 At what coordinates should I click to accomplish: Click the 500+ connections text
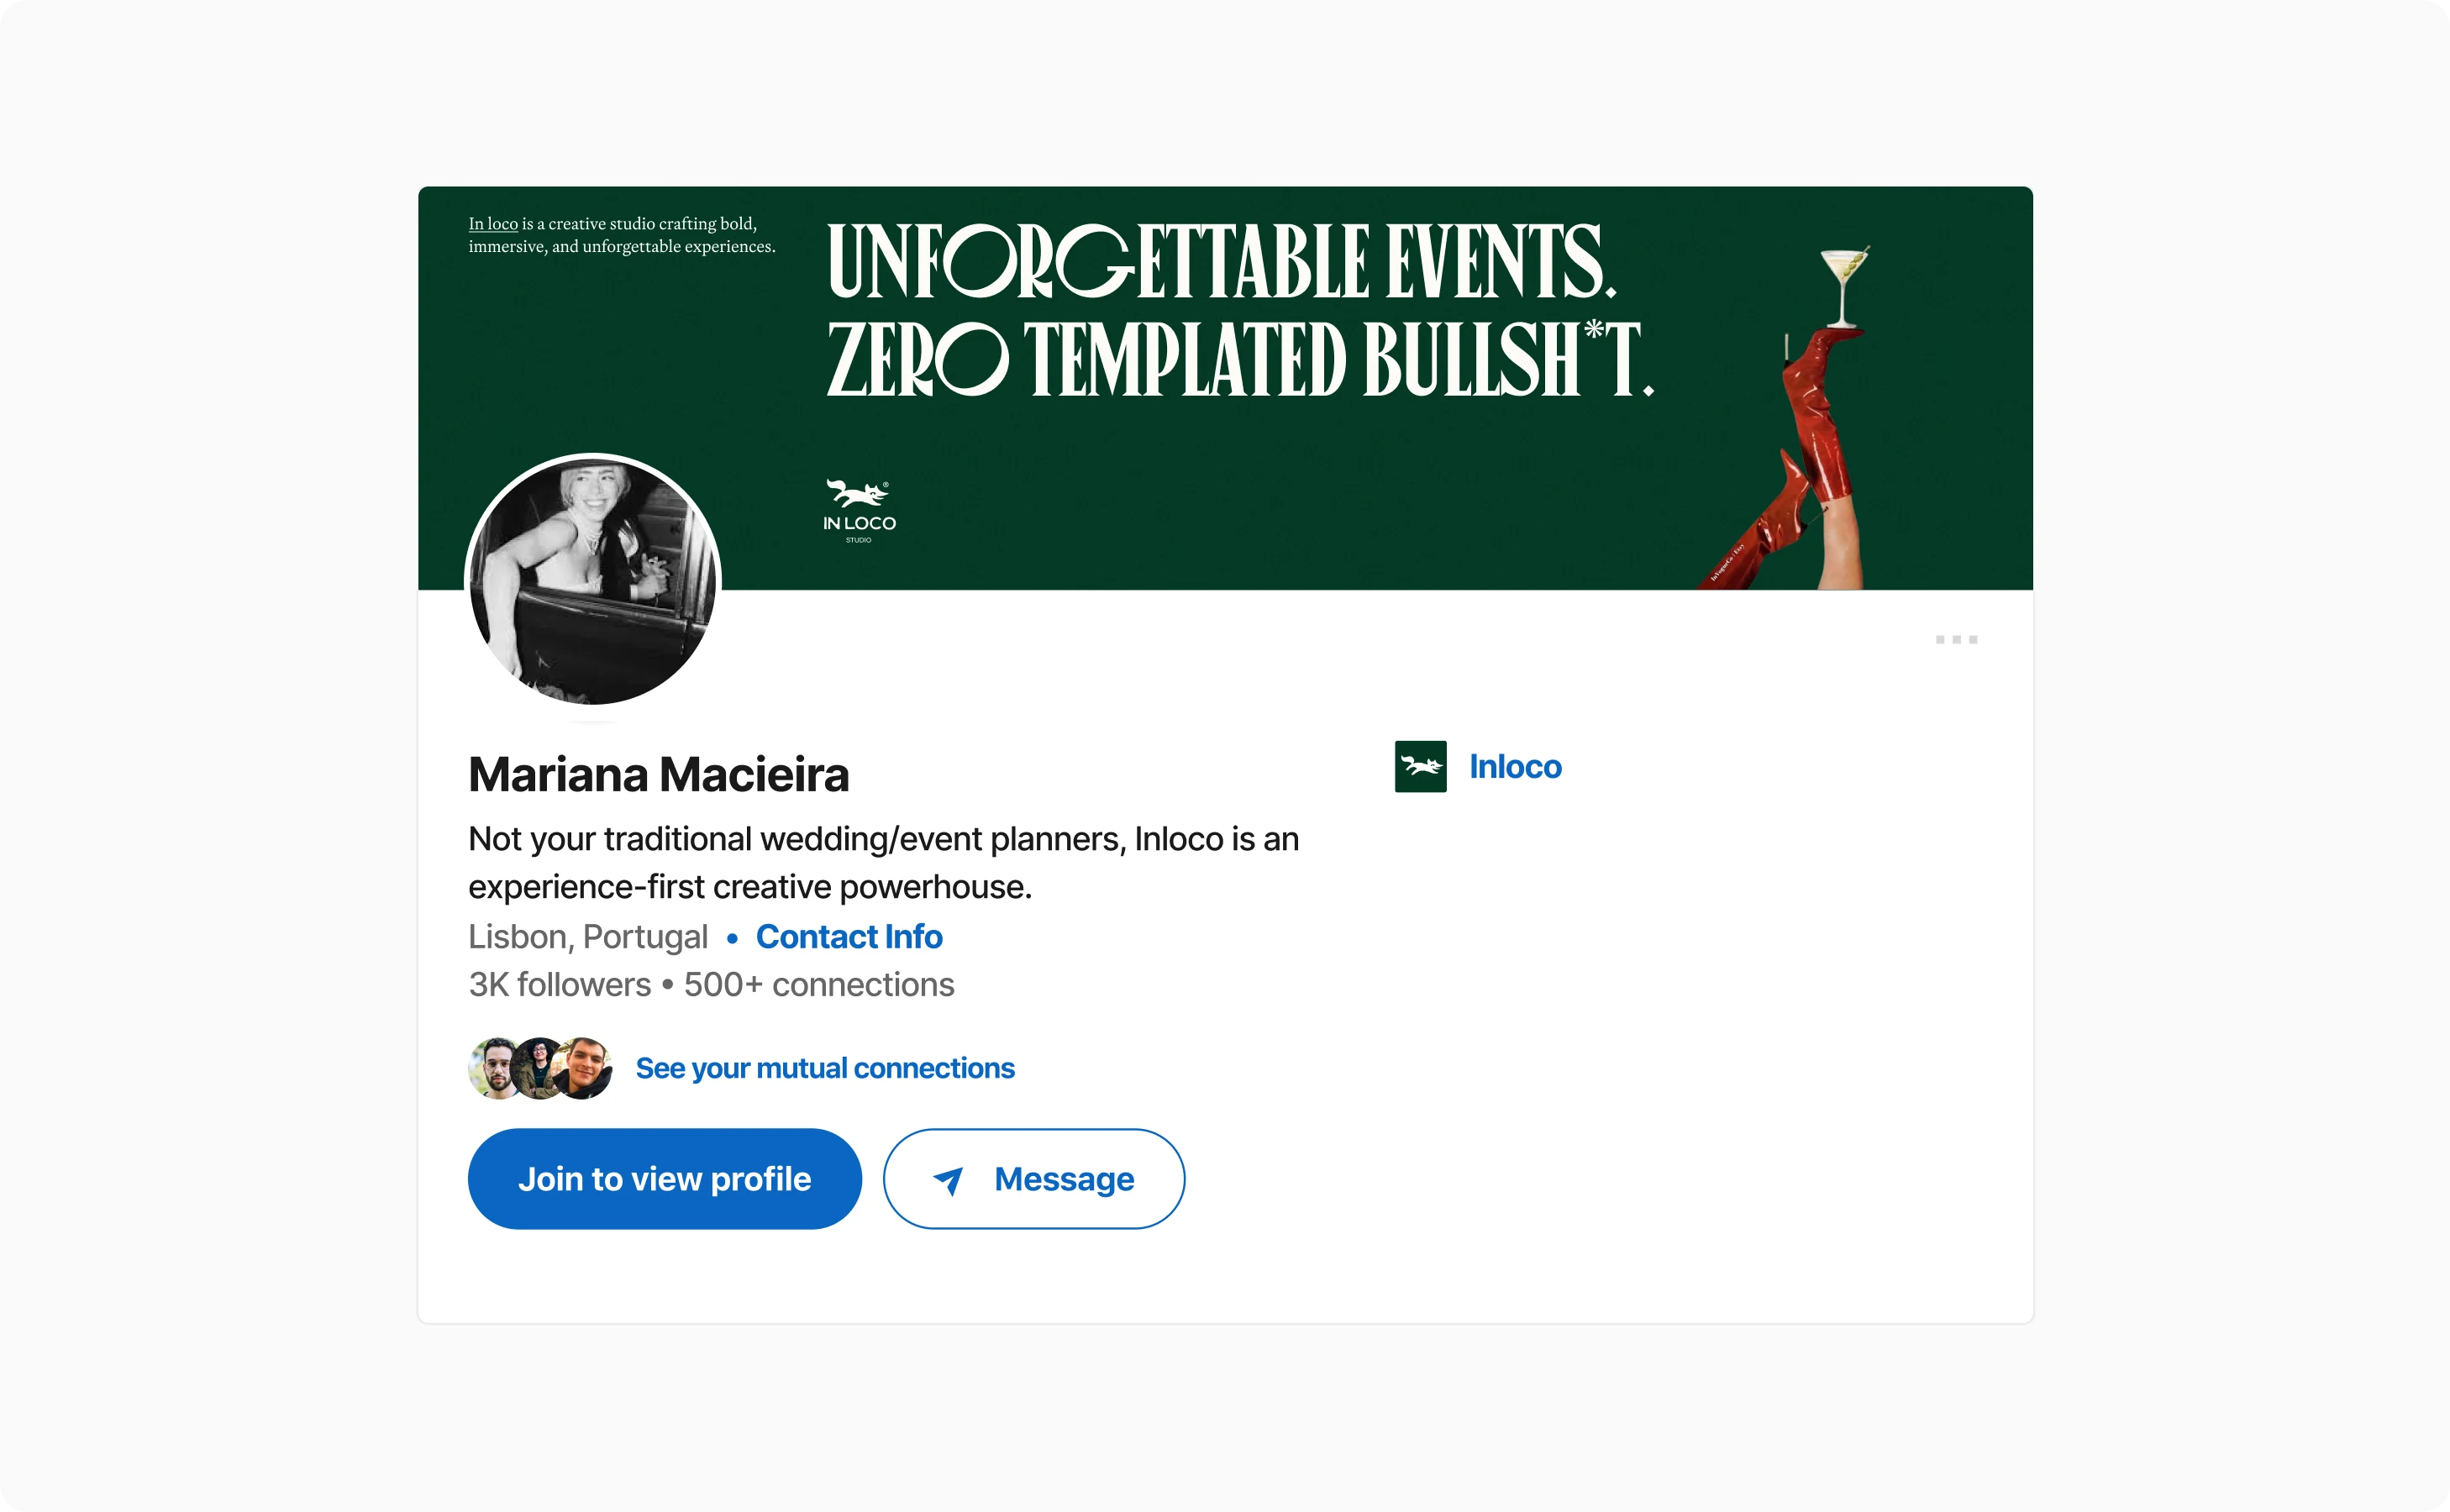point(819,984)
